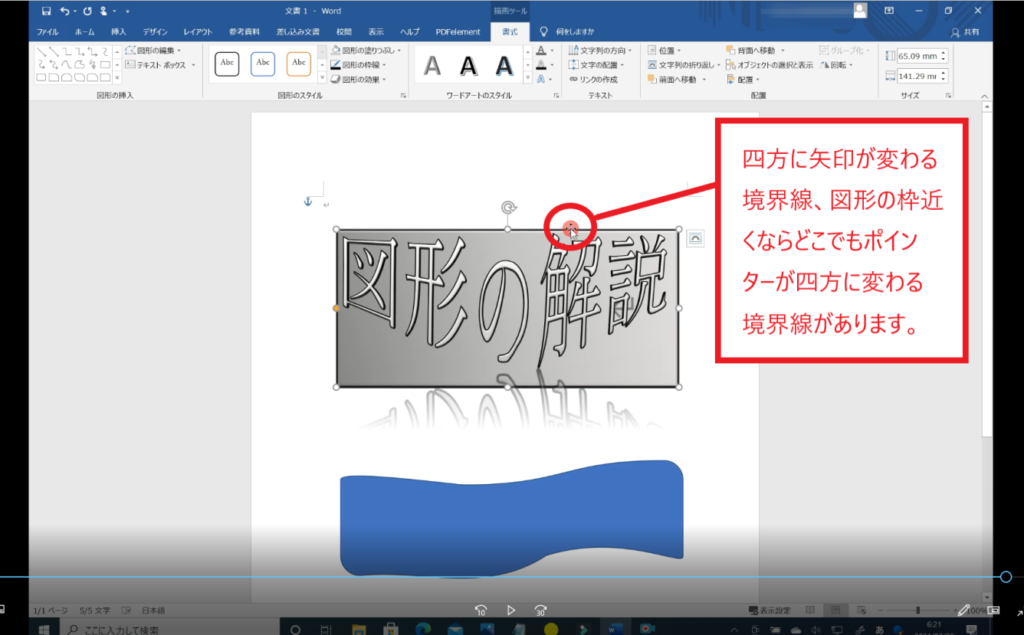Open the ファイル (File) menu tab
This screenshot has width=1024, height=635.
47,32
